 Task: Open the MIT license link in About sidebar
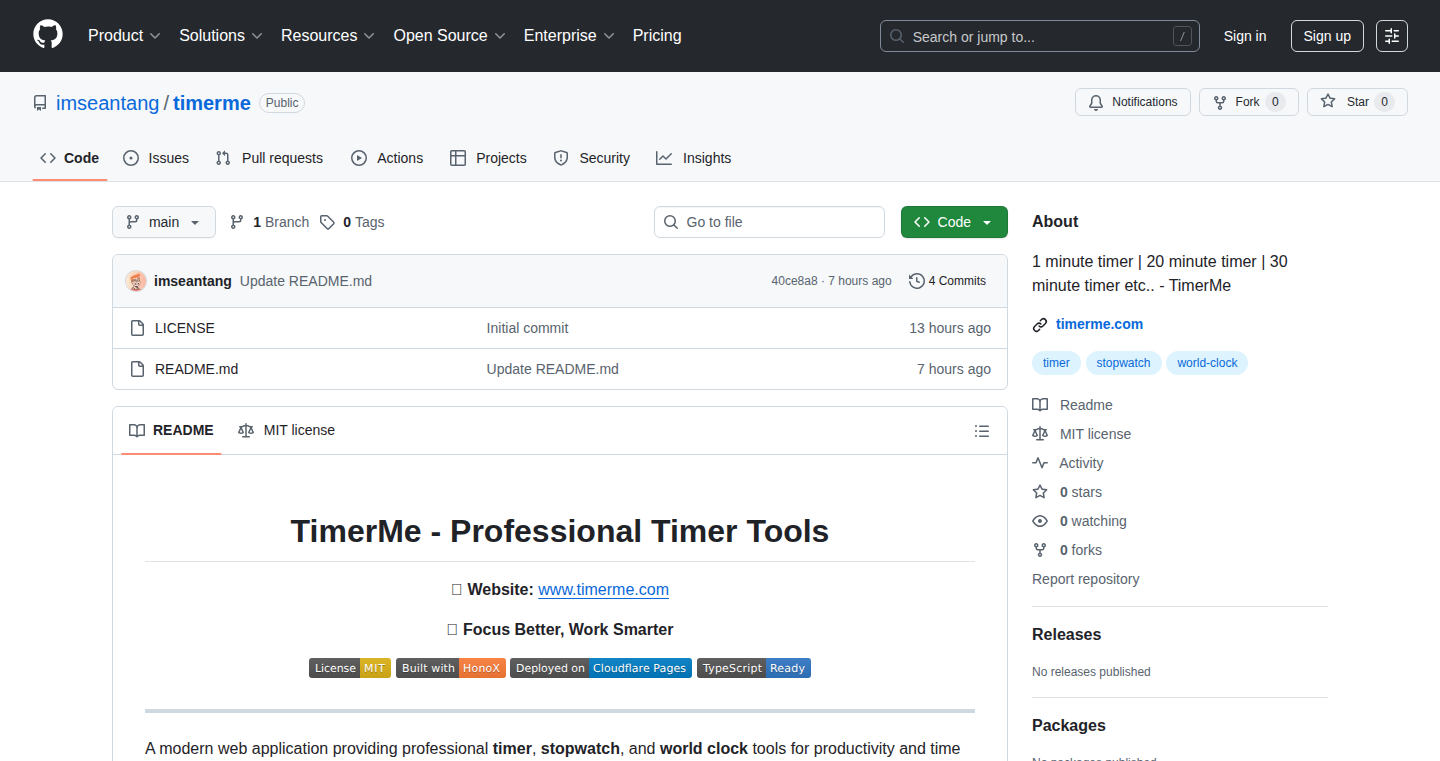[x=1082, y=434]
